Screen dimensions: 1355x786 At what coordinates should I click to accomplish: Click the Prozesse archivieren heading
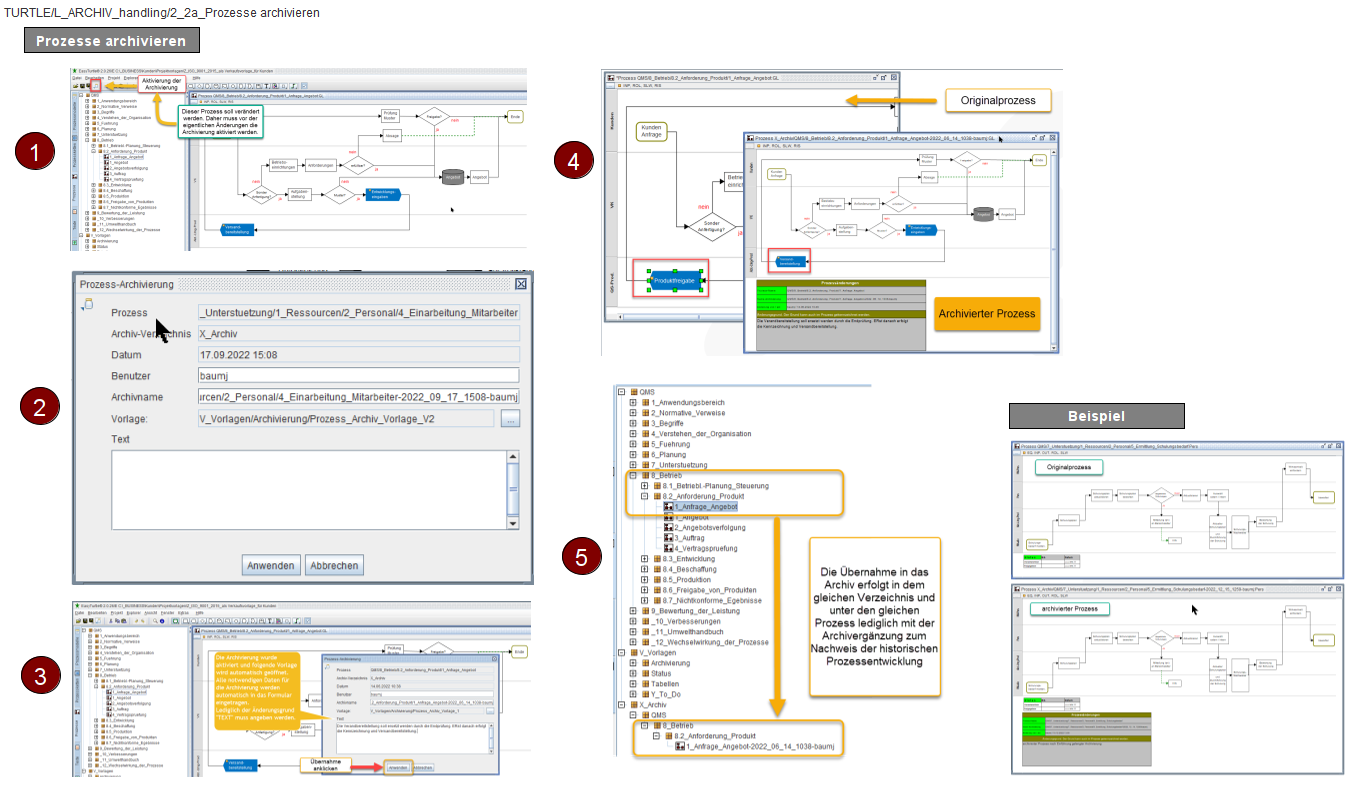tap(112, 41)
